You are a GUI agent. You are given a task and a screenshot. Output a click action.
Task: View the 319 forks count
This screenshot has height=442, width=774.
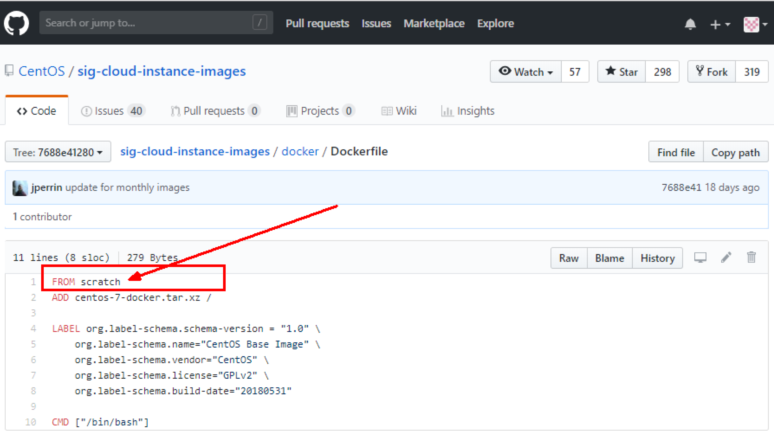(x=752, y=72)
